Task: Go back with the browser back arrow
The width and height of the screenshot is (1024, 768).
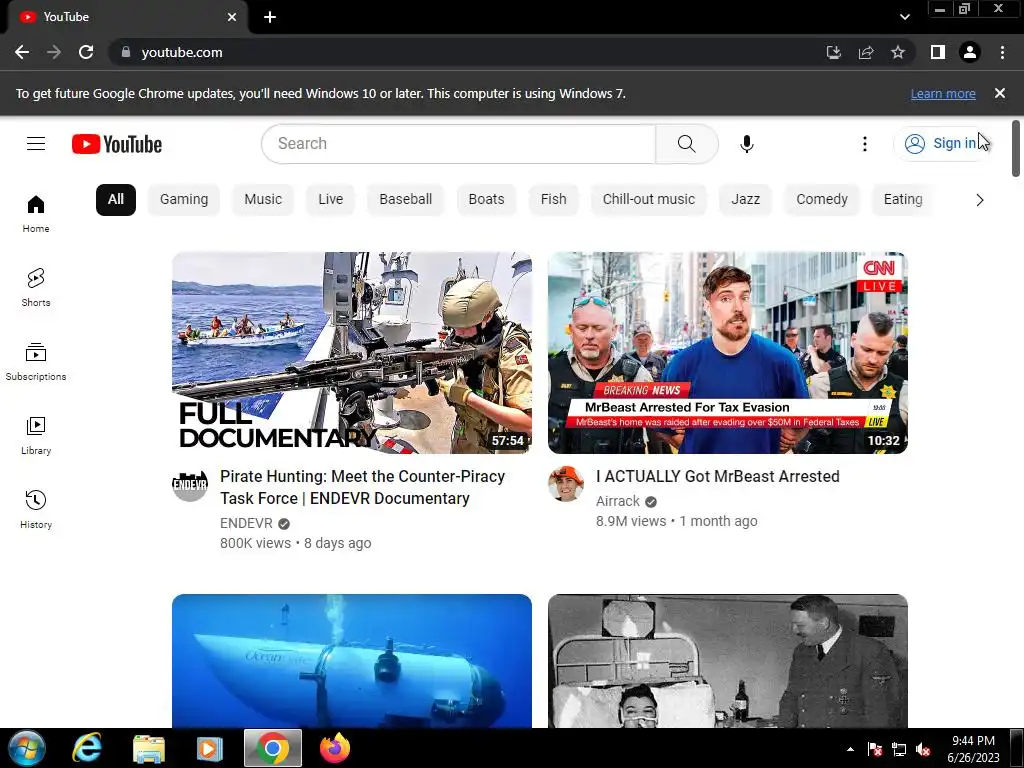Action: (22, 52)
